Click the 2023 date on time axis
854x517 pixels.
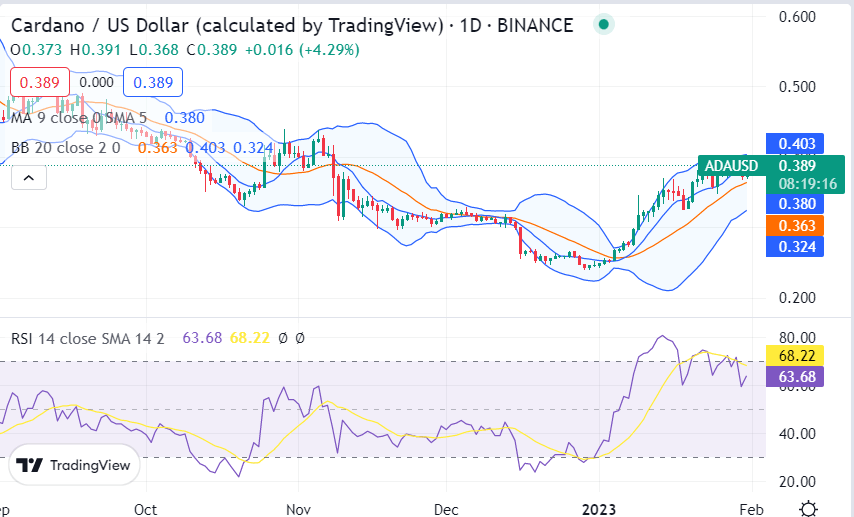(599, 509)
